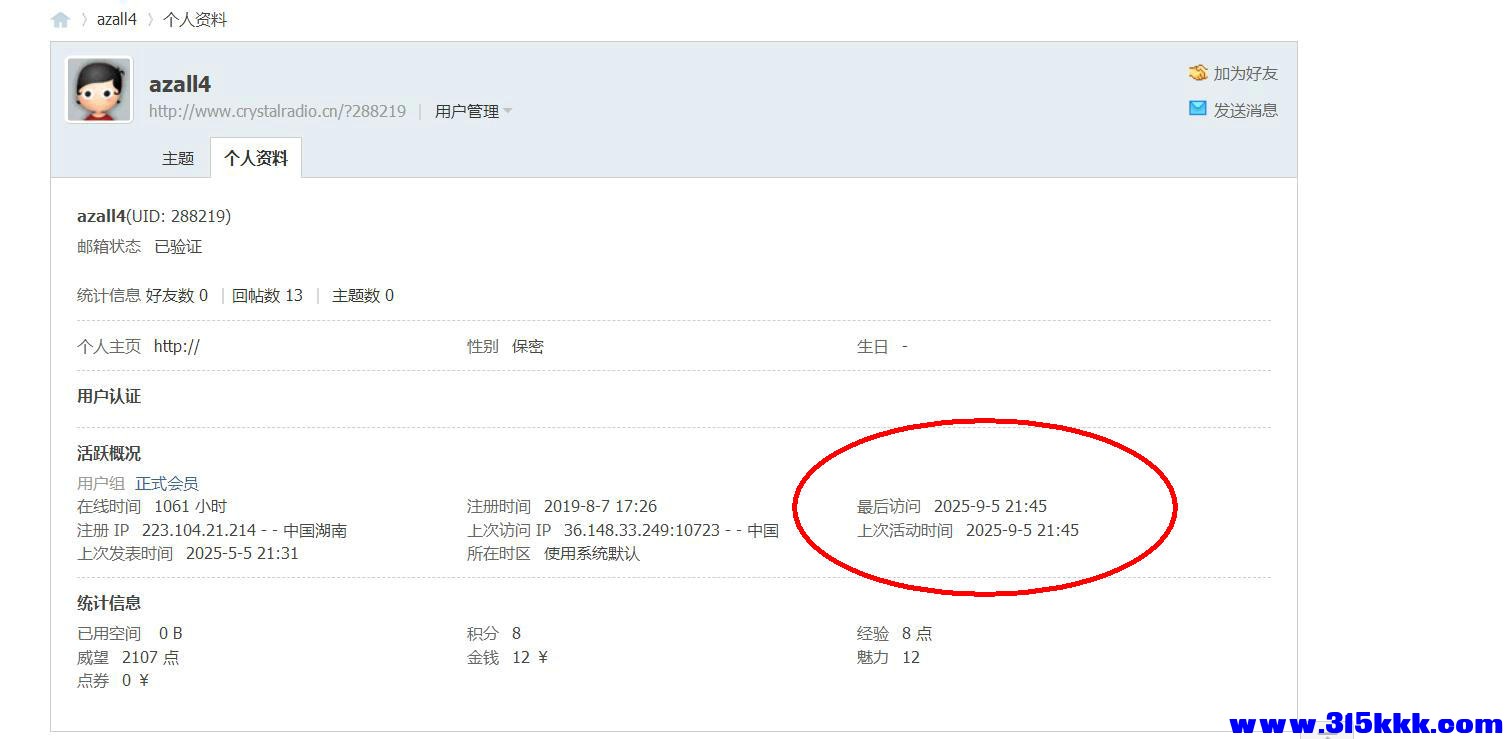1508x739 pixels.
Task: Click the home icon in the breadcrumb
Action: (61, 20)
